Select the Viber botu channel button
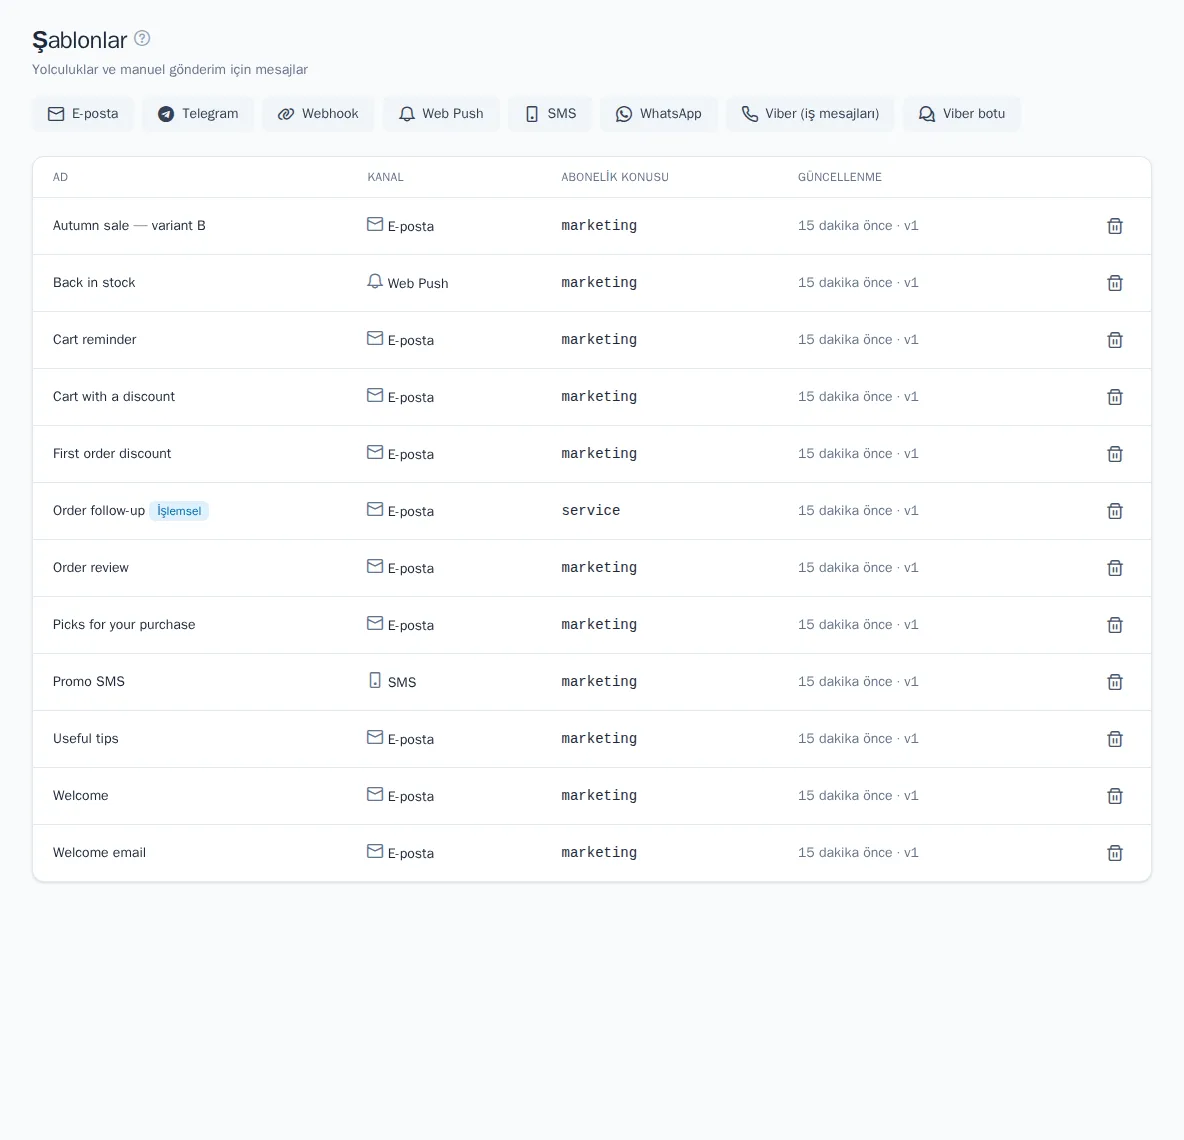Screen dimensions: 1184x1140 click(962, 114)
